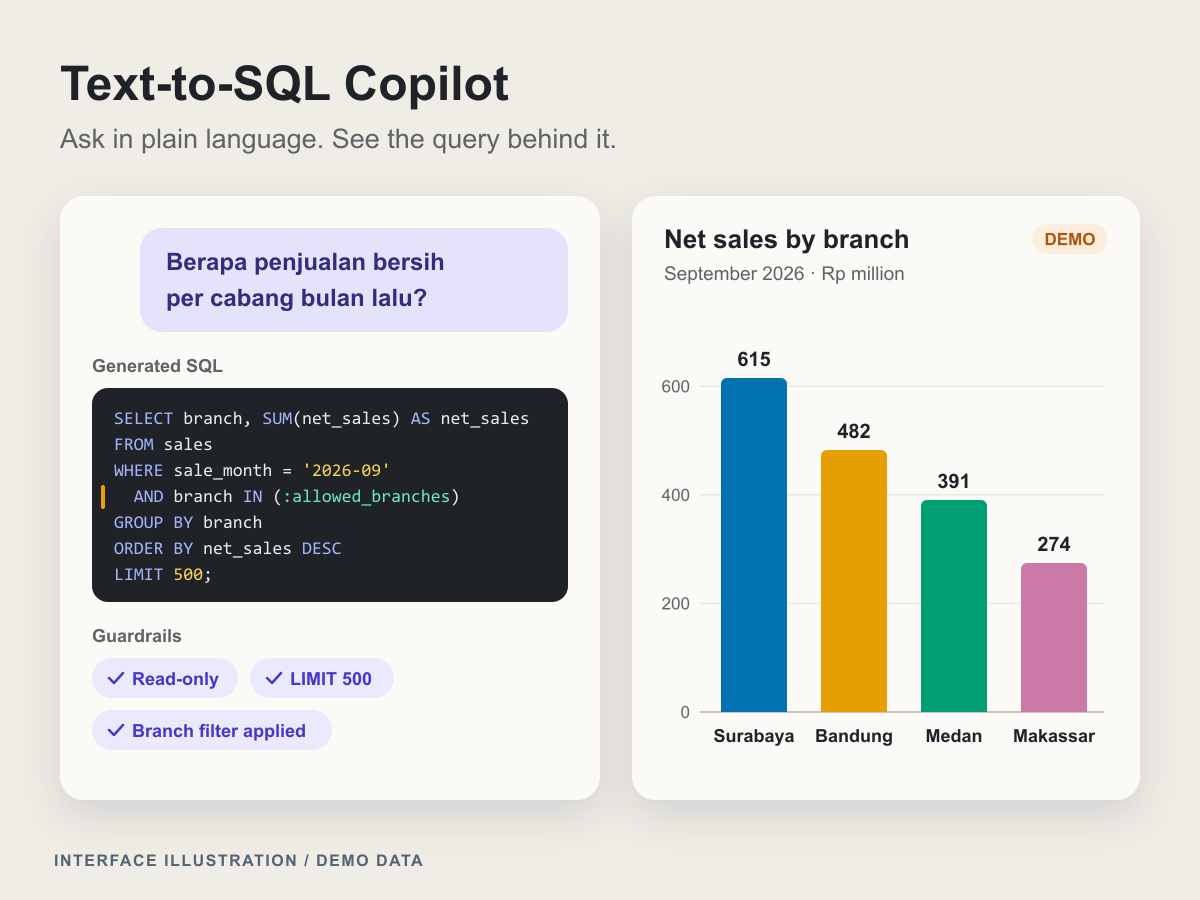Click the Surabaya blue bar
This screenshot has height=900, width=1200.
(754, 545)
